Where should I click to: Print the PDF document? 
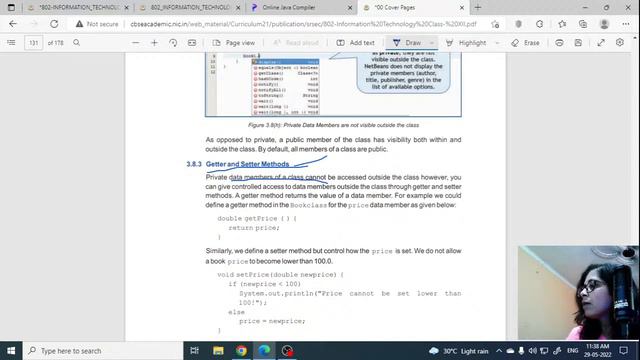pyautogui.click(x=559, y=42)
